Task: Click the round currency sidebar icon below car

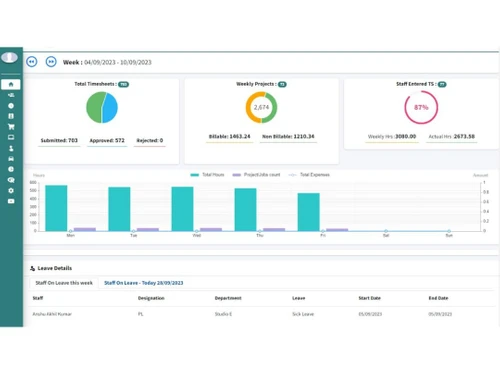Action: point(11,169)
